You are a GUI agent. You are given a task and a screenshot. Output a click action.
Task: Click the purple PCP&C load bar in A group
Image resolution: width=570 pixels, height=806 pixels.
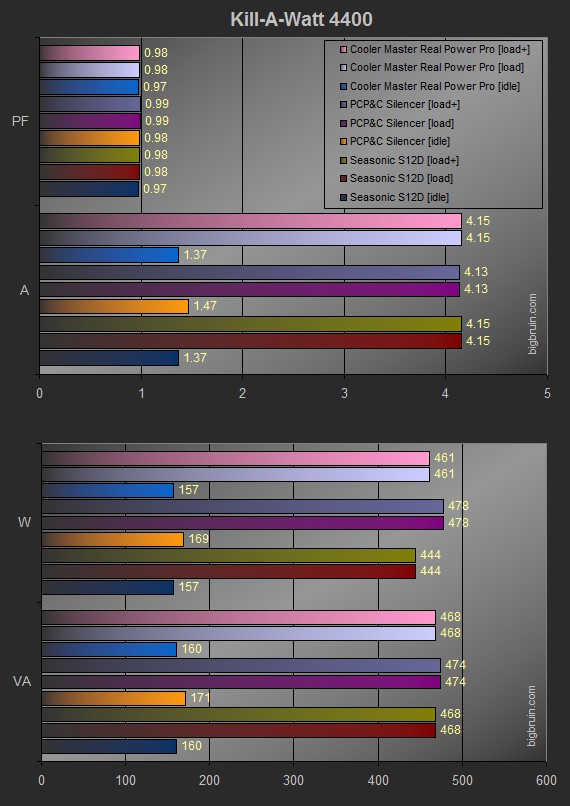click(x=249, y=289)
